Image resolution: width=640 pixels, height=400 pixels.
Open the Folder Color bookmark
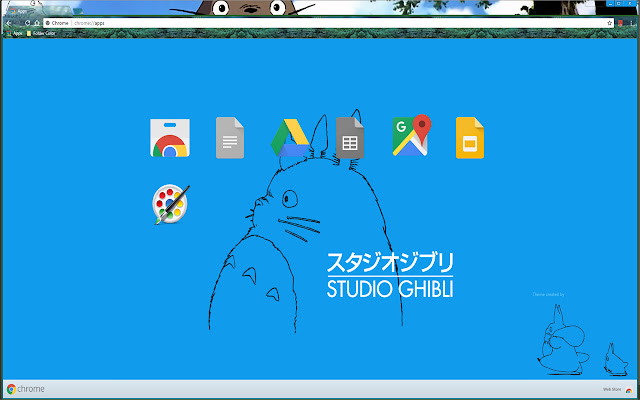[41, 33]
